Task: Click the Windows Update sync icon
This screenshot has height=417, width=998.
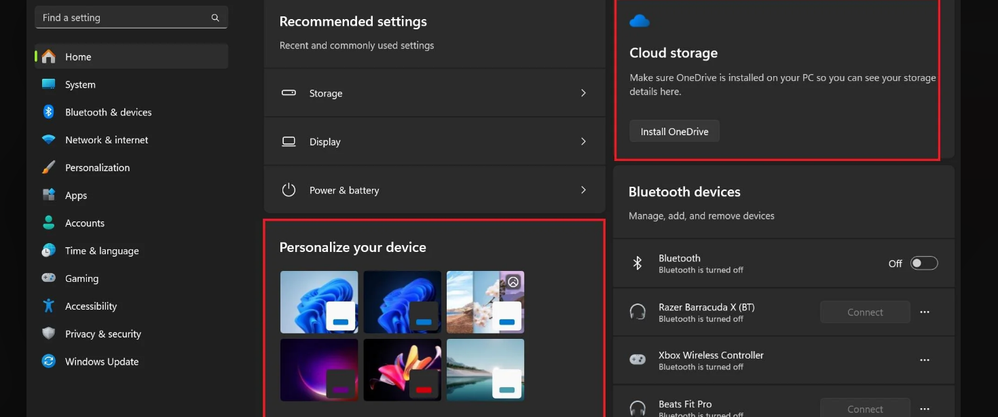Action: pos(48,362)
